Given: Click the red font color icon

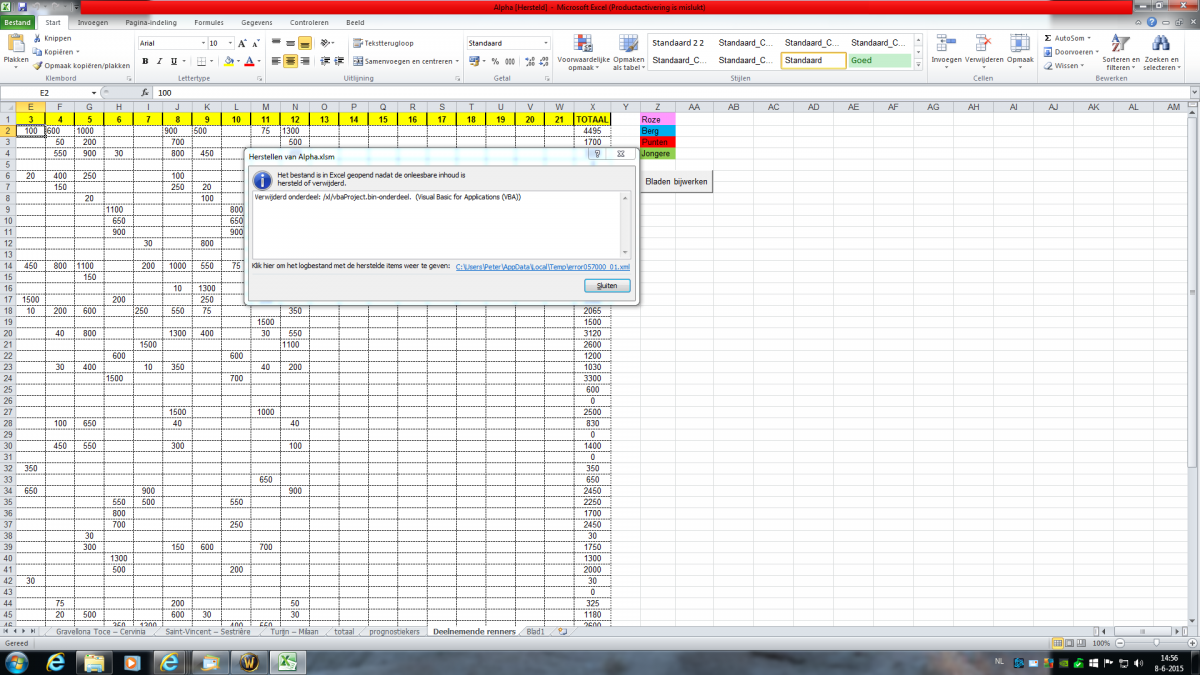Looking at the screenshot, I should coord(250,61).
